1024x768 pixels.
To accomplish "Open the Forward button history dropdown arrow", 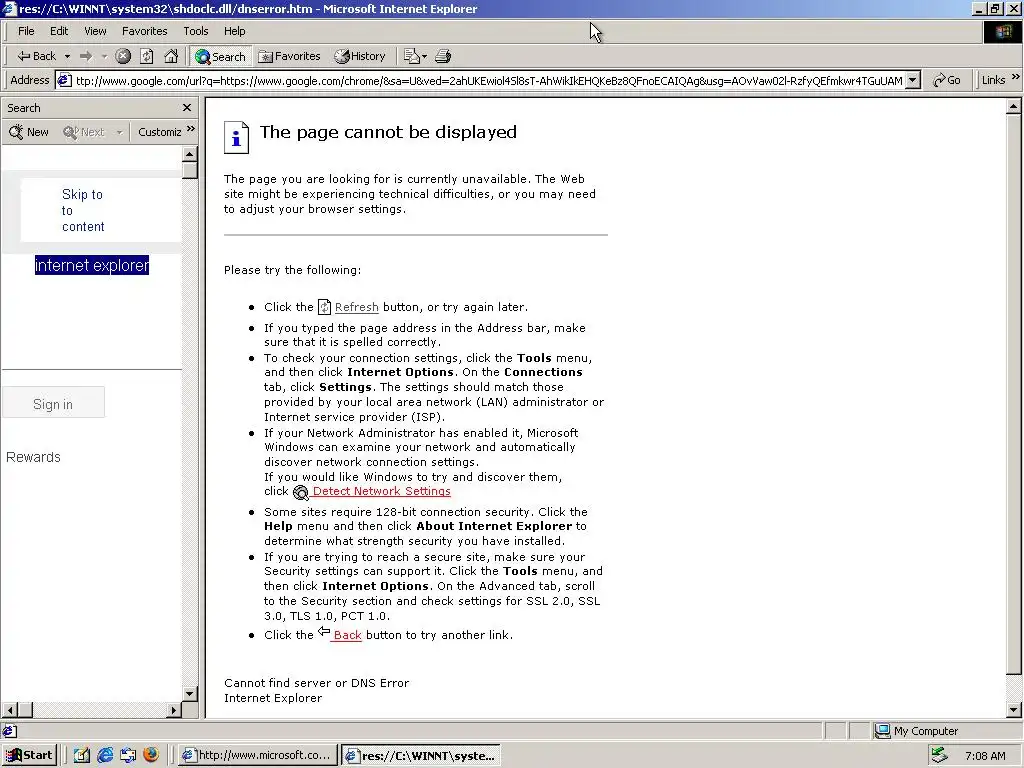I will (104, 57).
